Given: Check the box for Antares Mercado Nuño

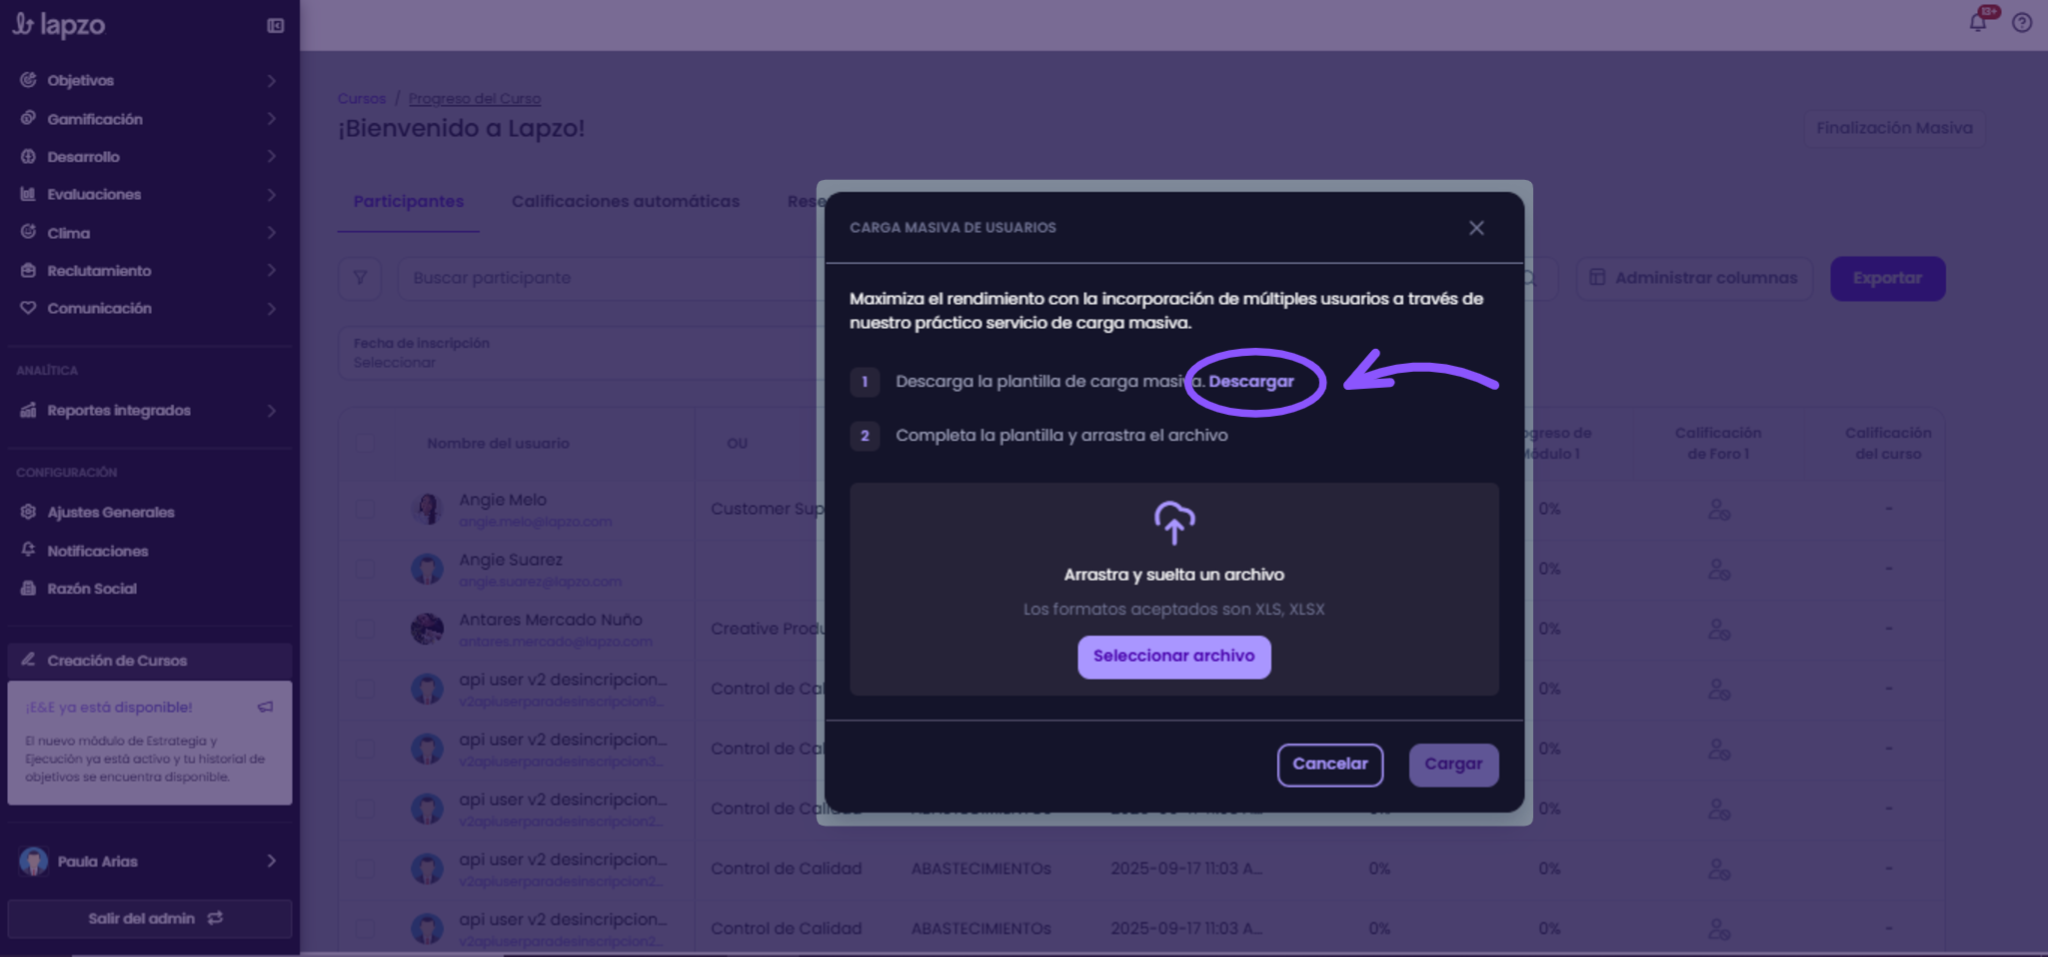Looking at the screenshot, I should click(x=365, y=629).
